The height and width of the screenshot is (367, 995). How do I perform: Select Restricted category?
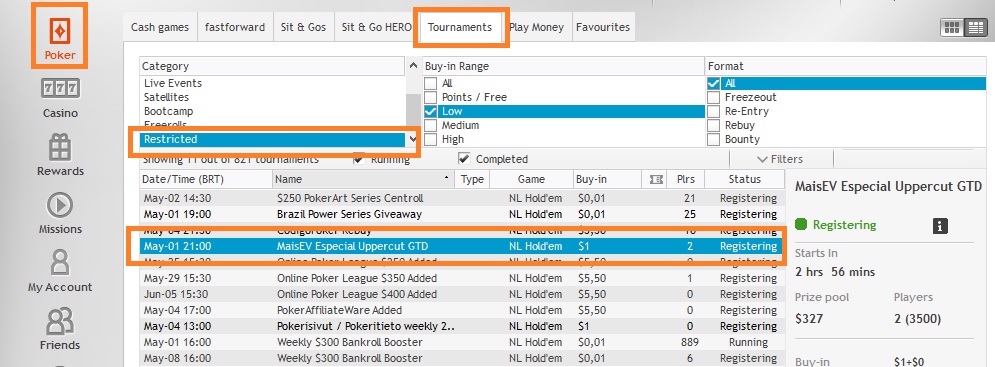pyautogui.click(x=273, y=139)
